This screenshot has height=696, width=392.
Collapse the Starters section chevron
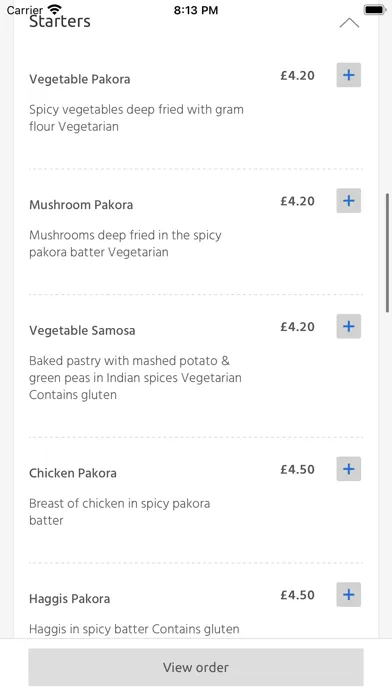pyautogui.click(x=349, y=23)
